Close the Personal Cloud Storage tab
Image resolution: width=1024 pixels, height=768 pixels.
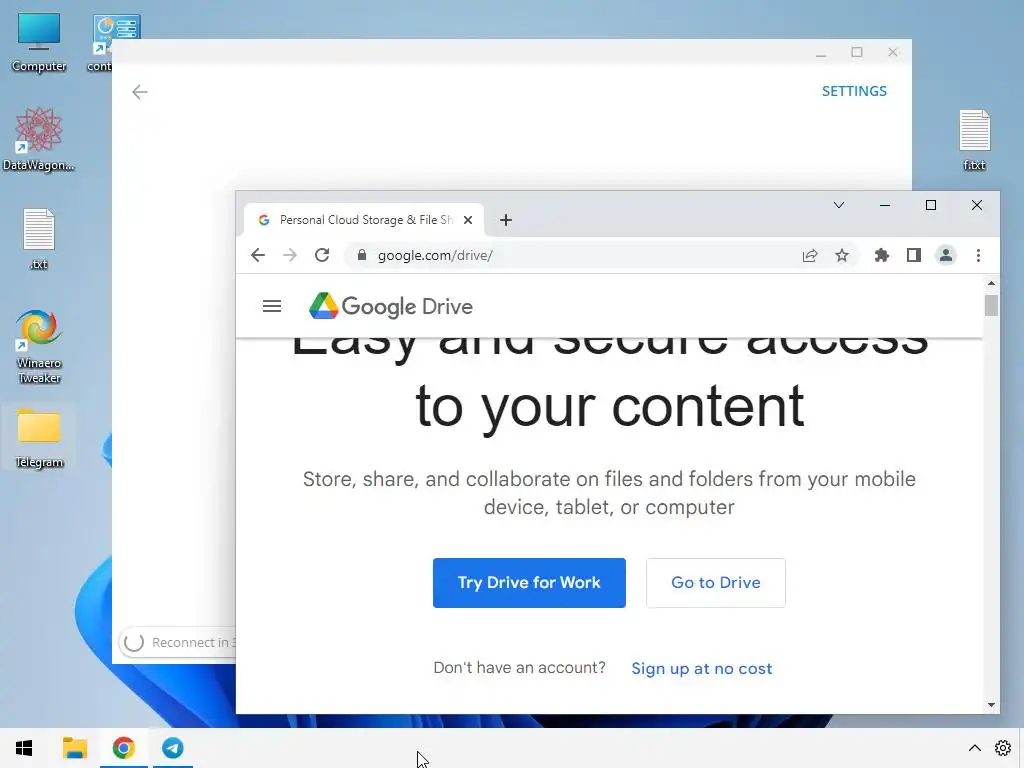[x=468, y=220]
